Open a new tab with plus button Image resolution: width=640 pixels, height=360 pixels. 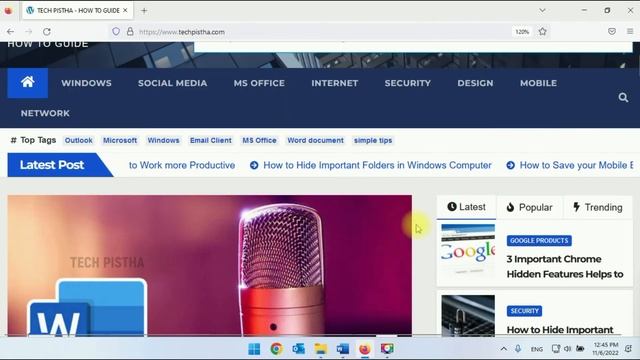[x=144, y=11]
